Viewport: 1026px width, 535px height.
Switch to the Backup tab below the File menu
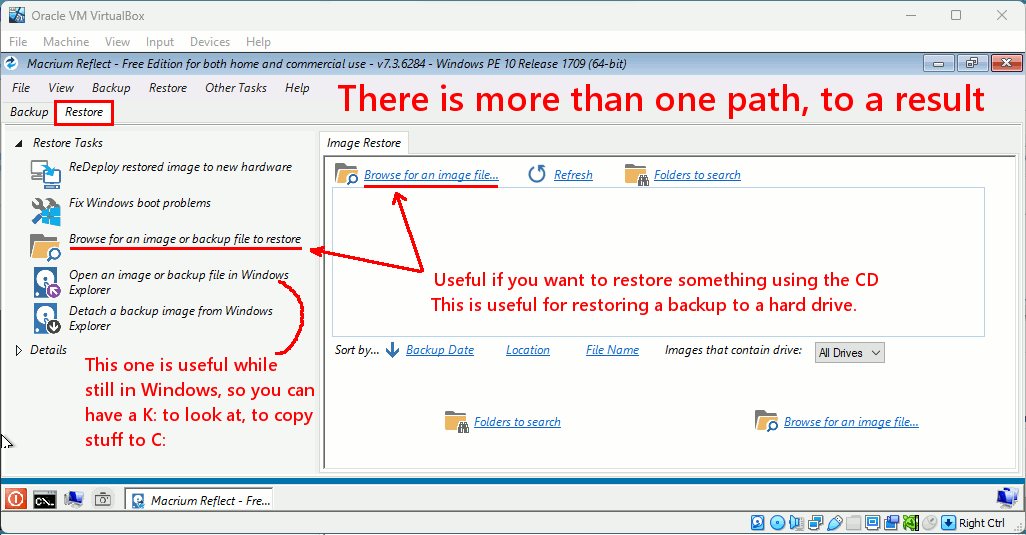(x=29, y=112)
